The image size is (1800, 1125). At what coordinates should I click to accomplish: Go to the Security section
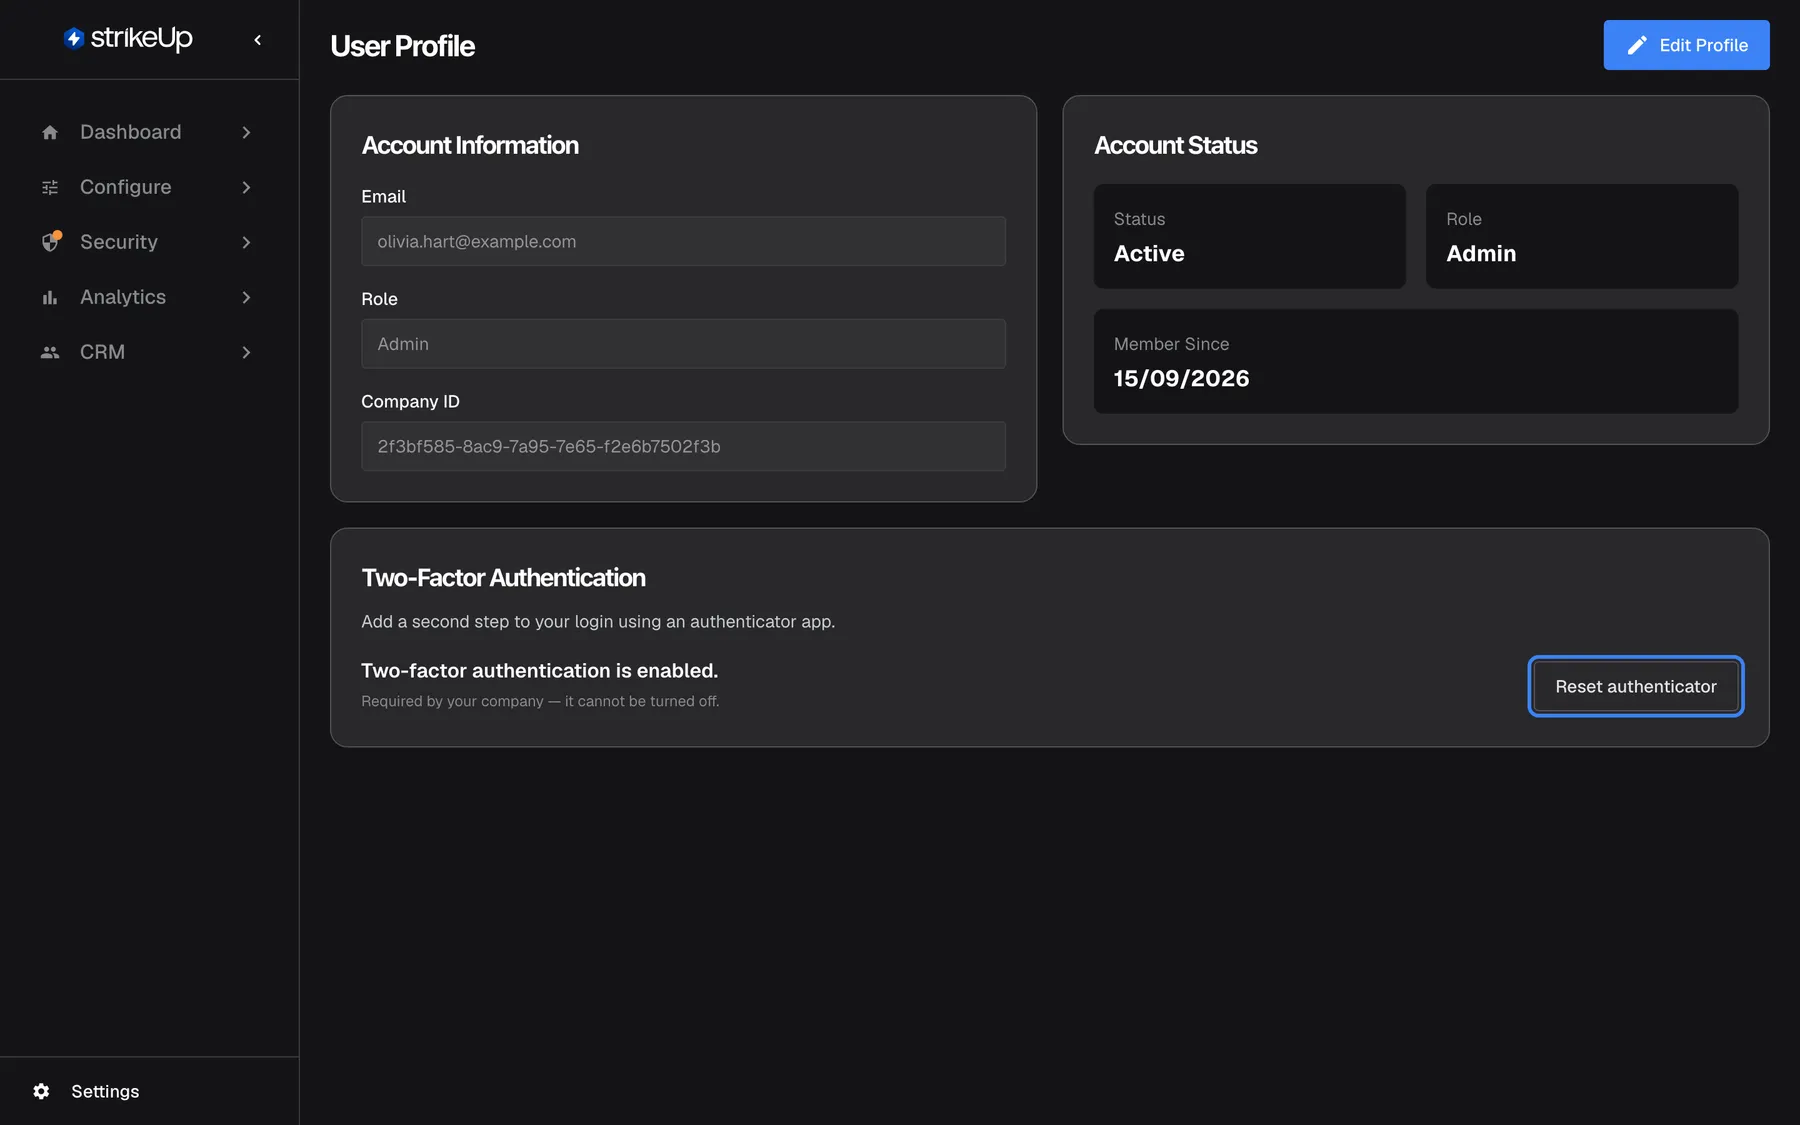149,242
